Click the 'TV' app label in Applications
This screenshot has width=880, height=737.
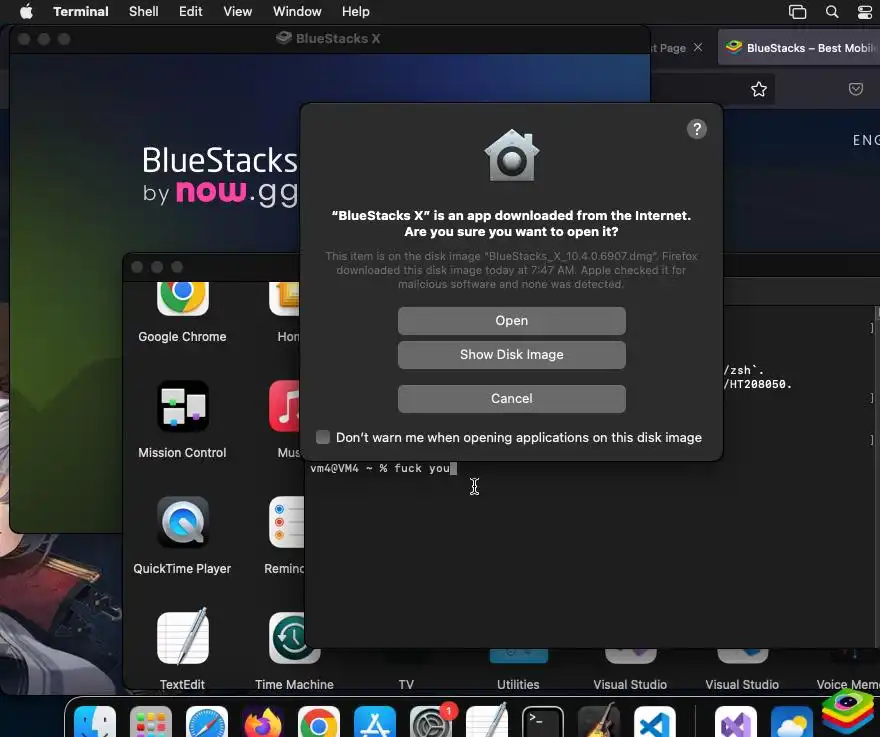tap(406, 684)
